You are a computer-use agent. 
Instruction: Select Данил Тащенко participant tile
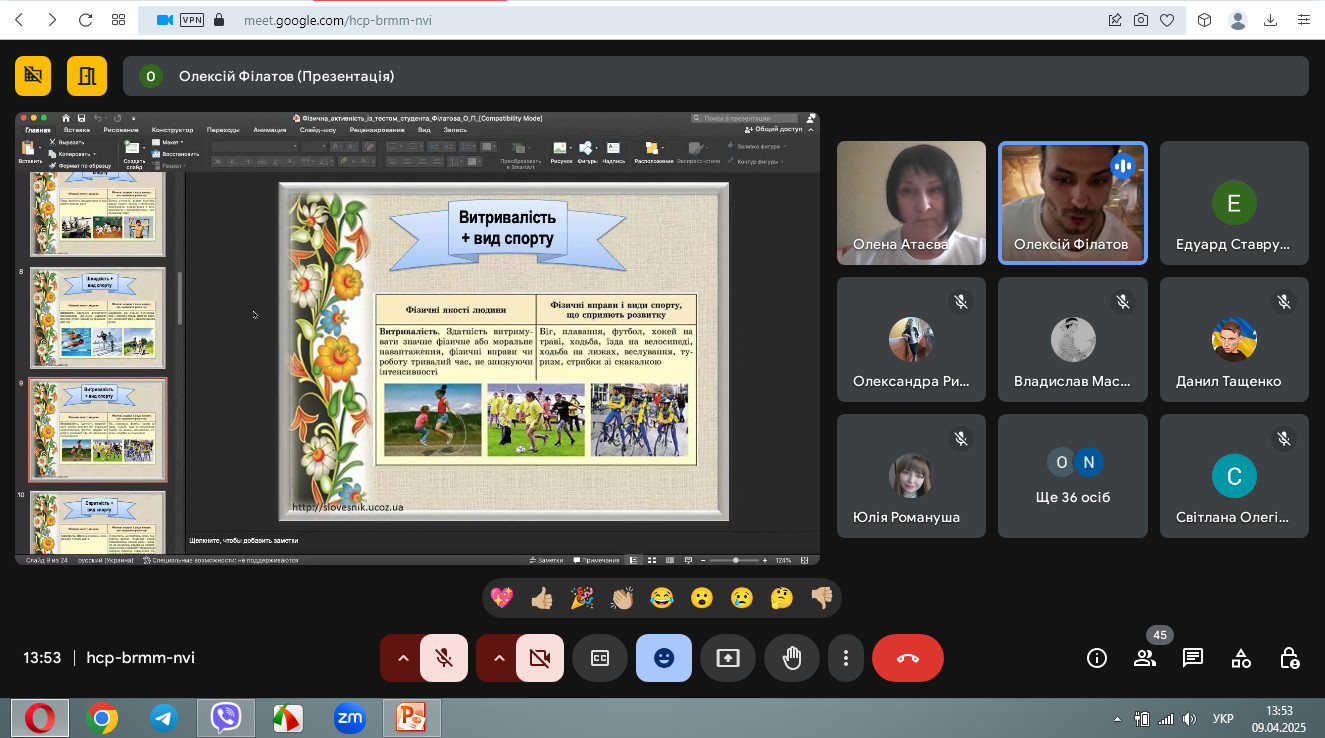pos(1234,339)
